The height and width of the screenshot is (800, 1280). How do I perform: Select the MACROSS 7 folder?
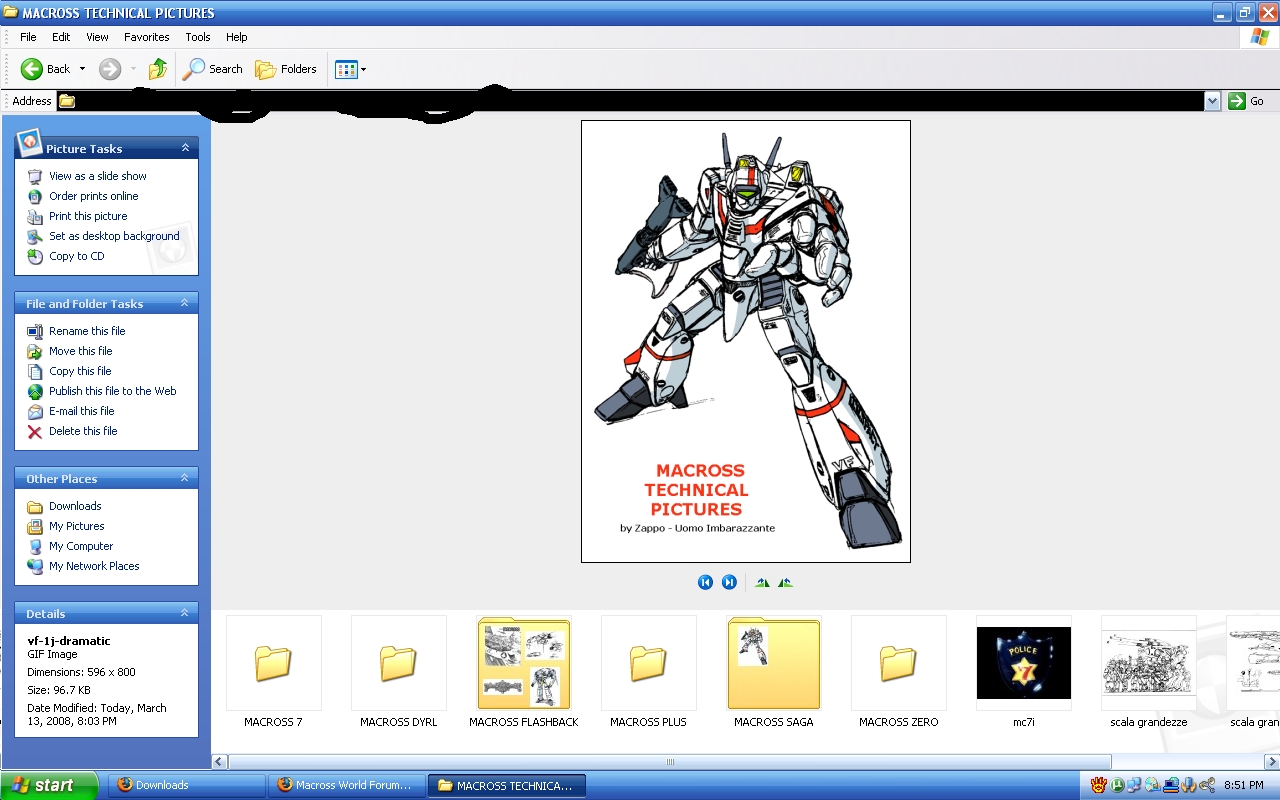273,671
